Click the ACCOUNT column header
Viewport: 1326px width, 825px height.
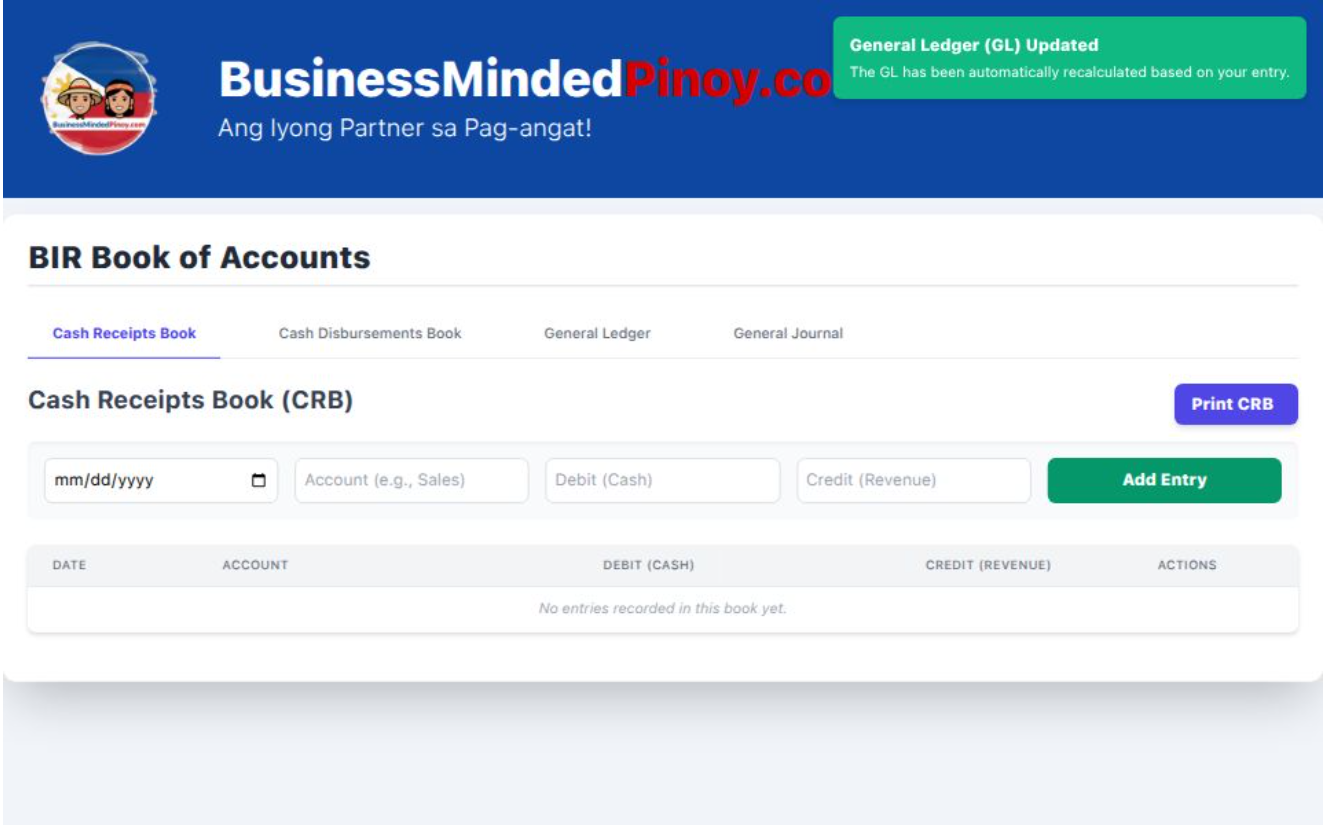click(x=255, y=565)
